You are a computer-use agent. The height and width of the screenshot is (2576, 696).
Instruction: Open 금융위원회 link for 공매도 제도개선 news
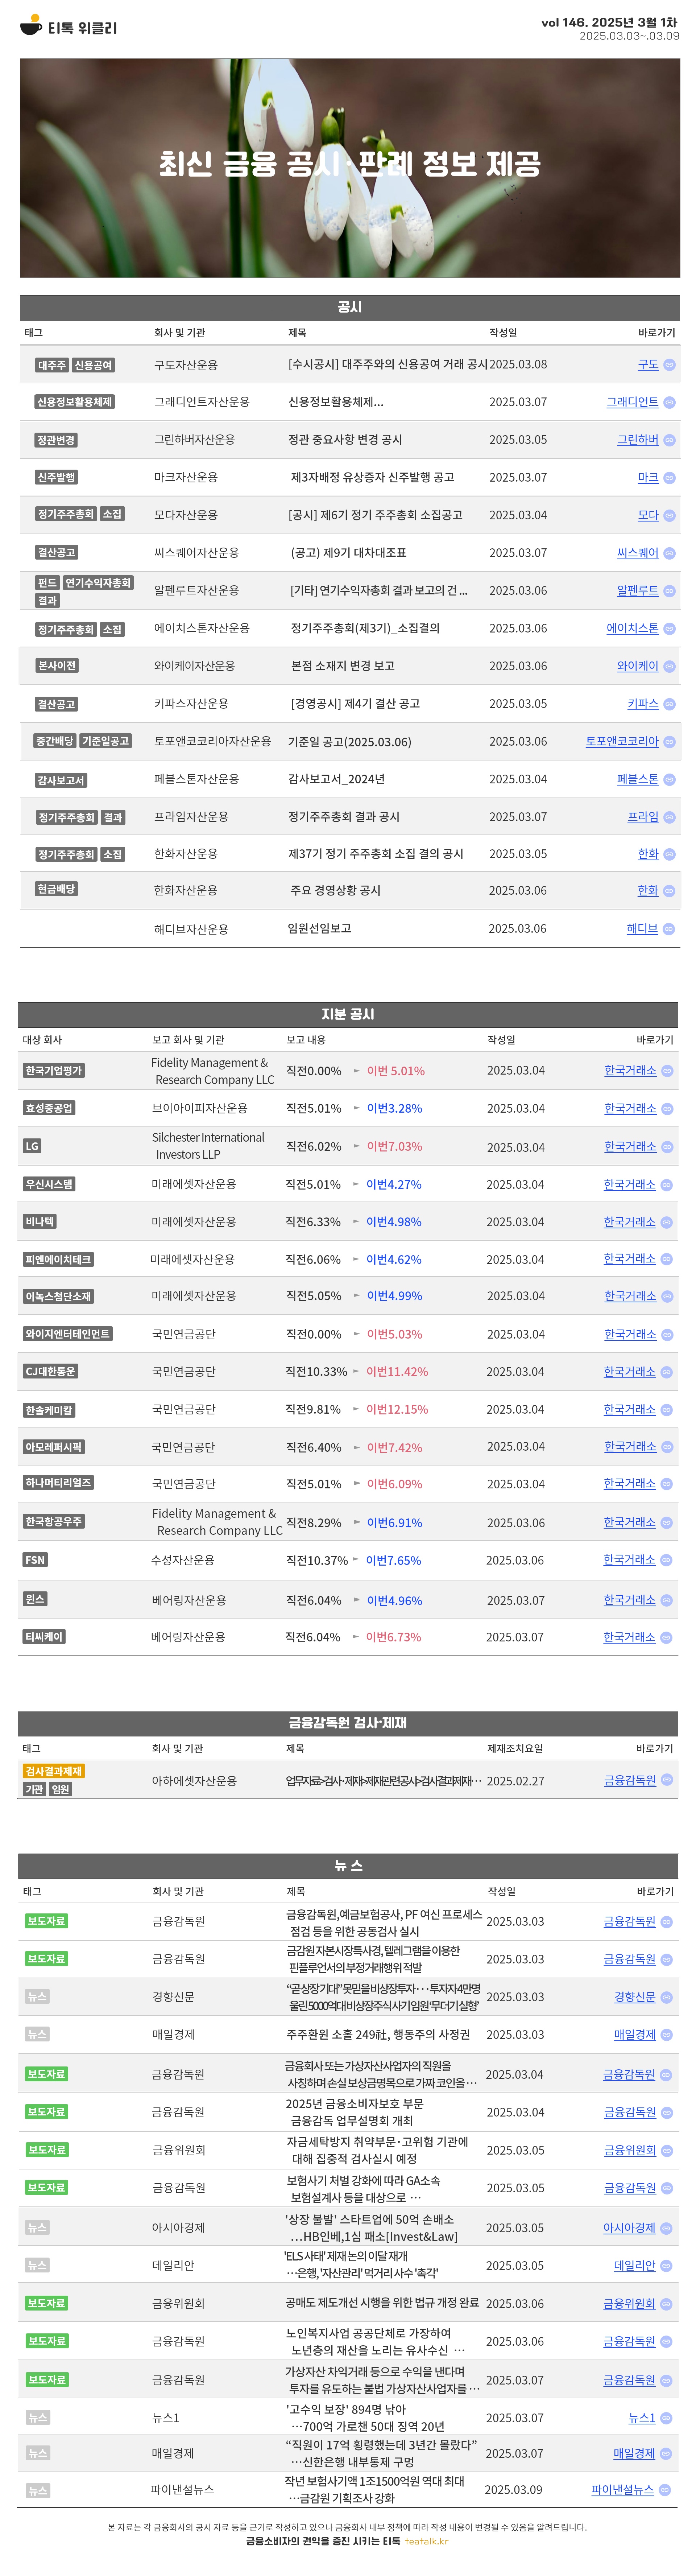(x=629, y=2304)
